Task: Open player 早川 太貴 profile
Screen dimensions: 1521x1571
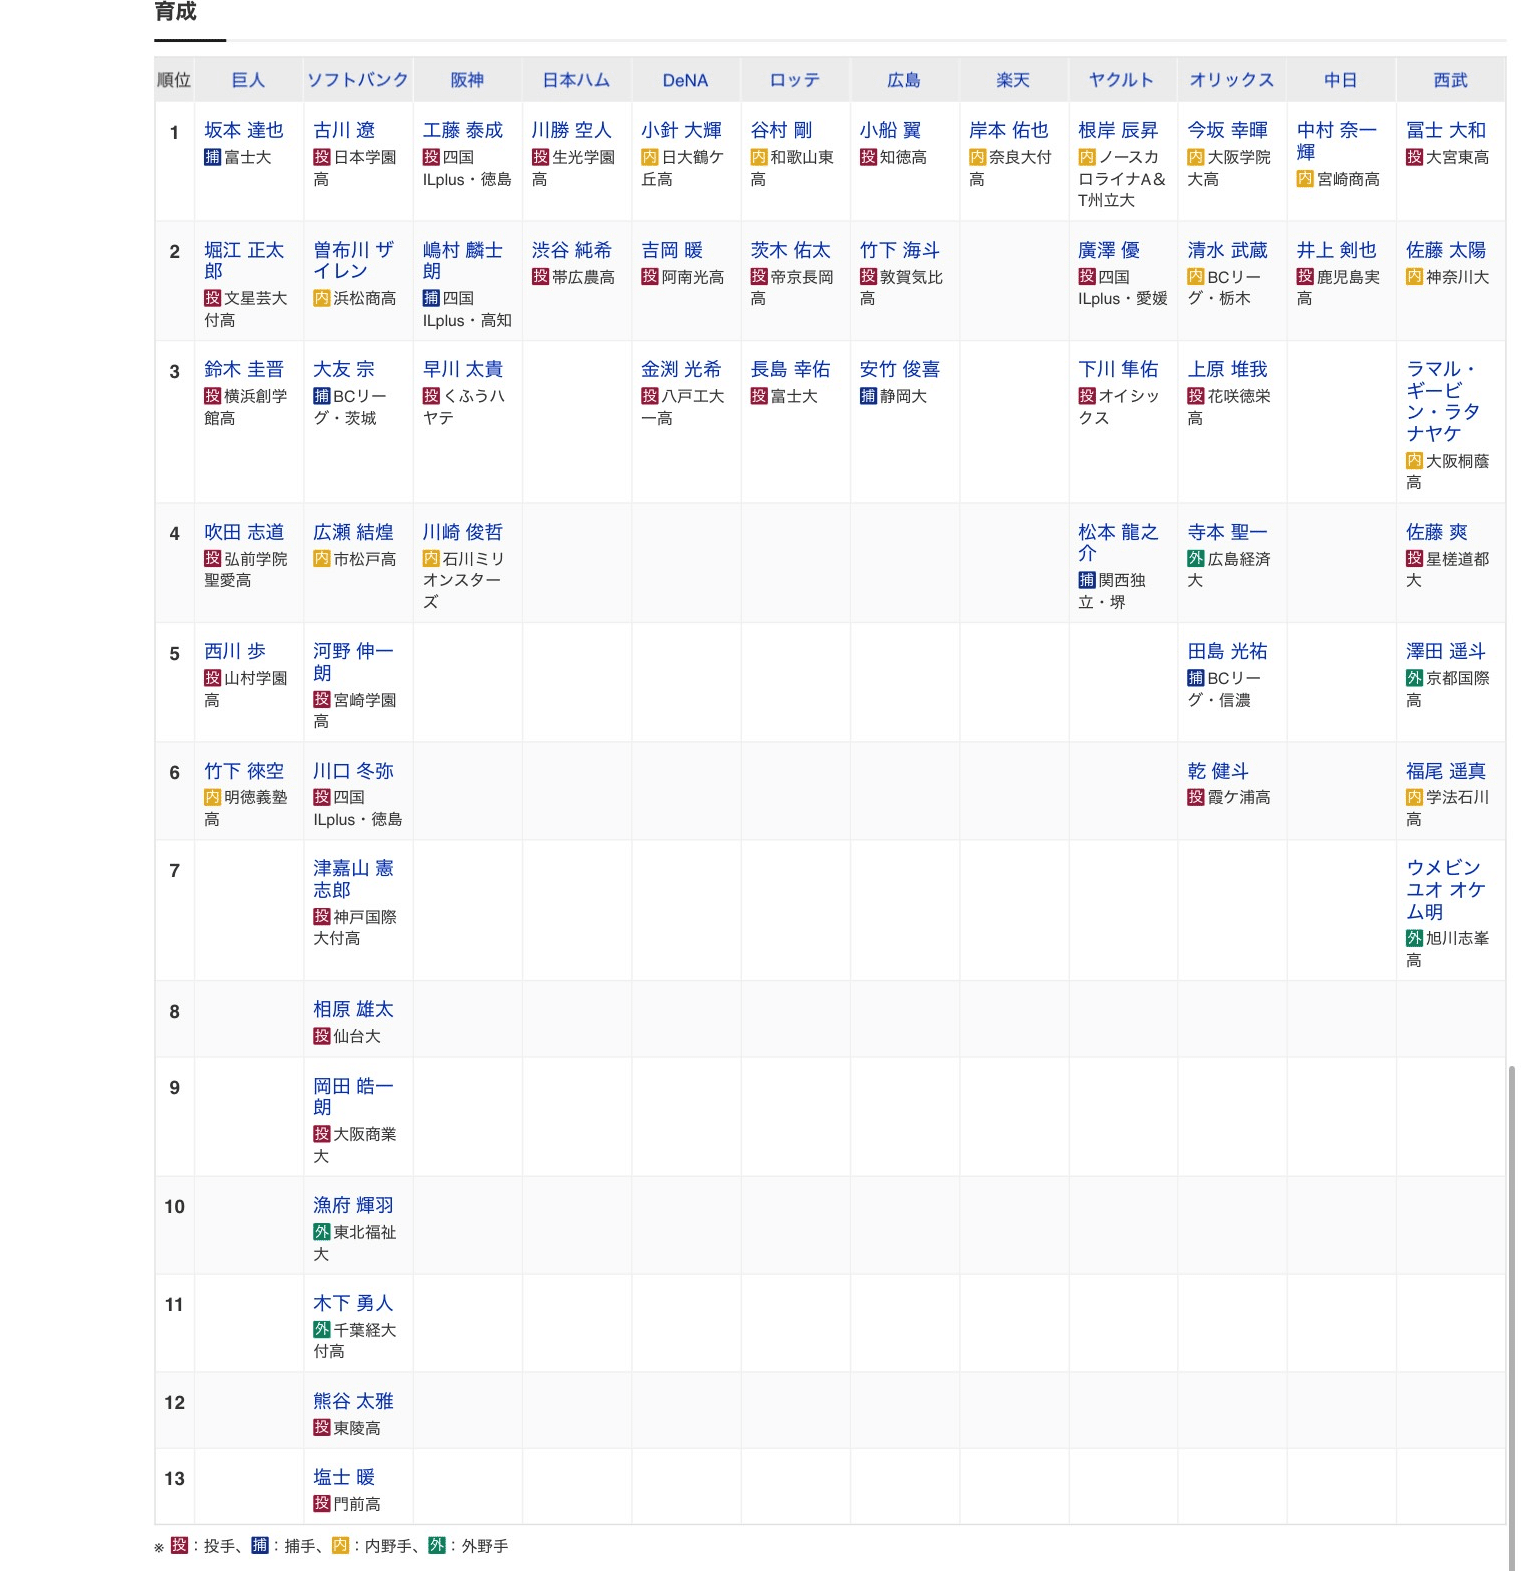Action: (463, 369)
